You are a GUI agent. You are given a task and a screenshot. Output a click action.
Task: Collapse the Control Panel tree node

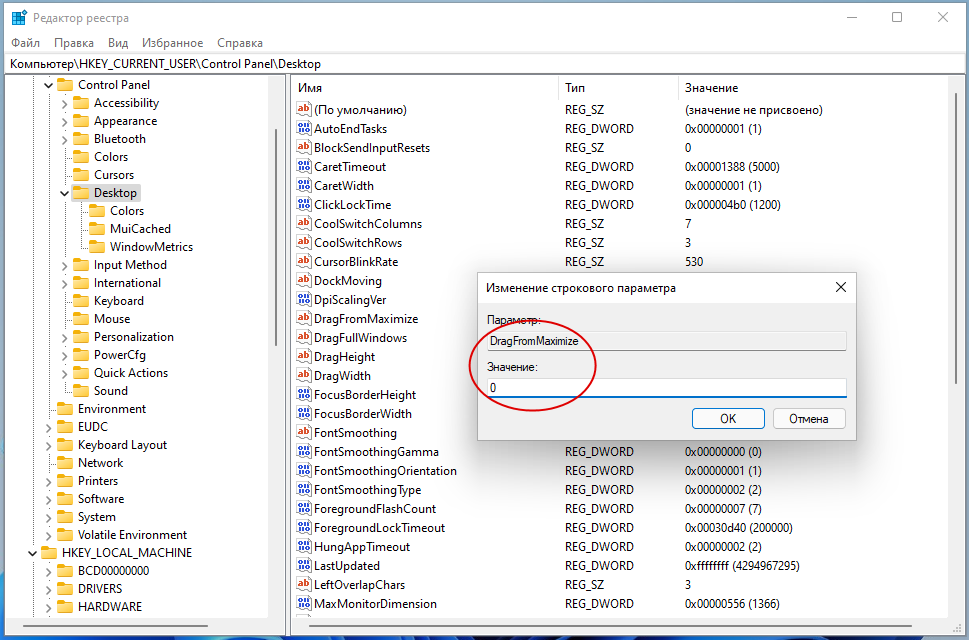(48, 85)
